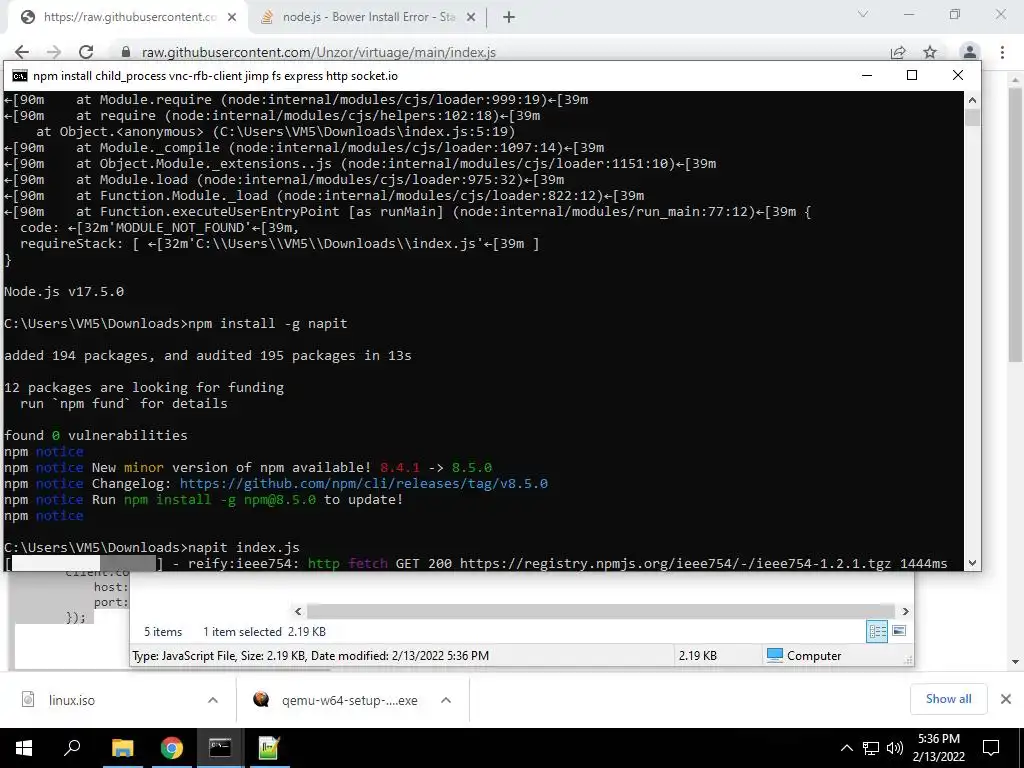Click command prompt scrollbar down arrow
The height and width of the screenshot is (768, 1024).
(x=972, y=562)
